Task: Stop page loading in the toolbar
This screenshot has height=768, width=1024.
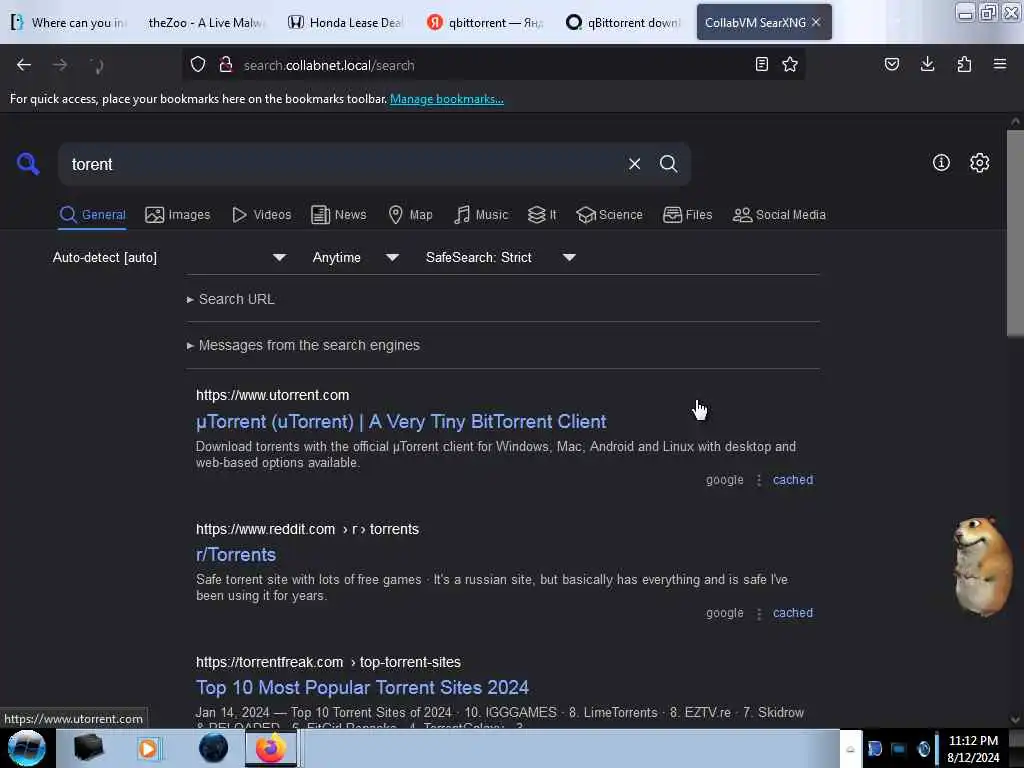Action: pyautogui.click(x=97, y=65)
